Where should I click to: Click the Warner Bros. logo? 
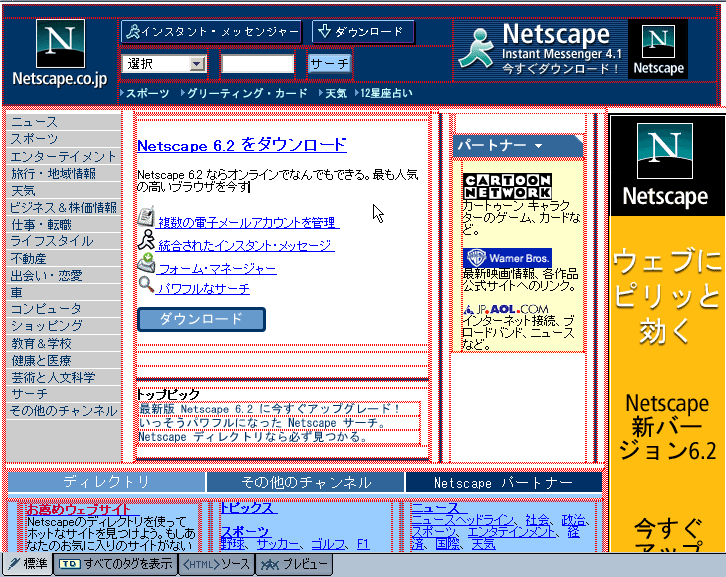(x=507, y=258)
